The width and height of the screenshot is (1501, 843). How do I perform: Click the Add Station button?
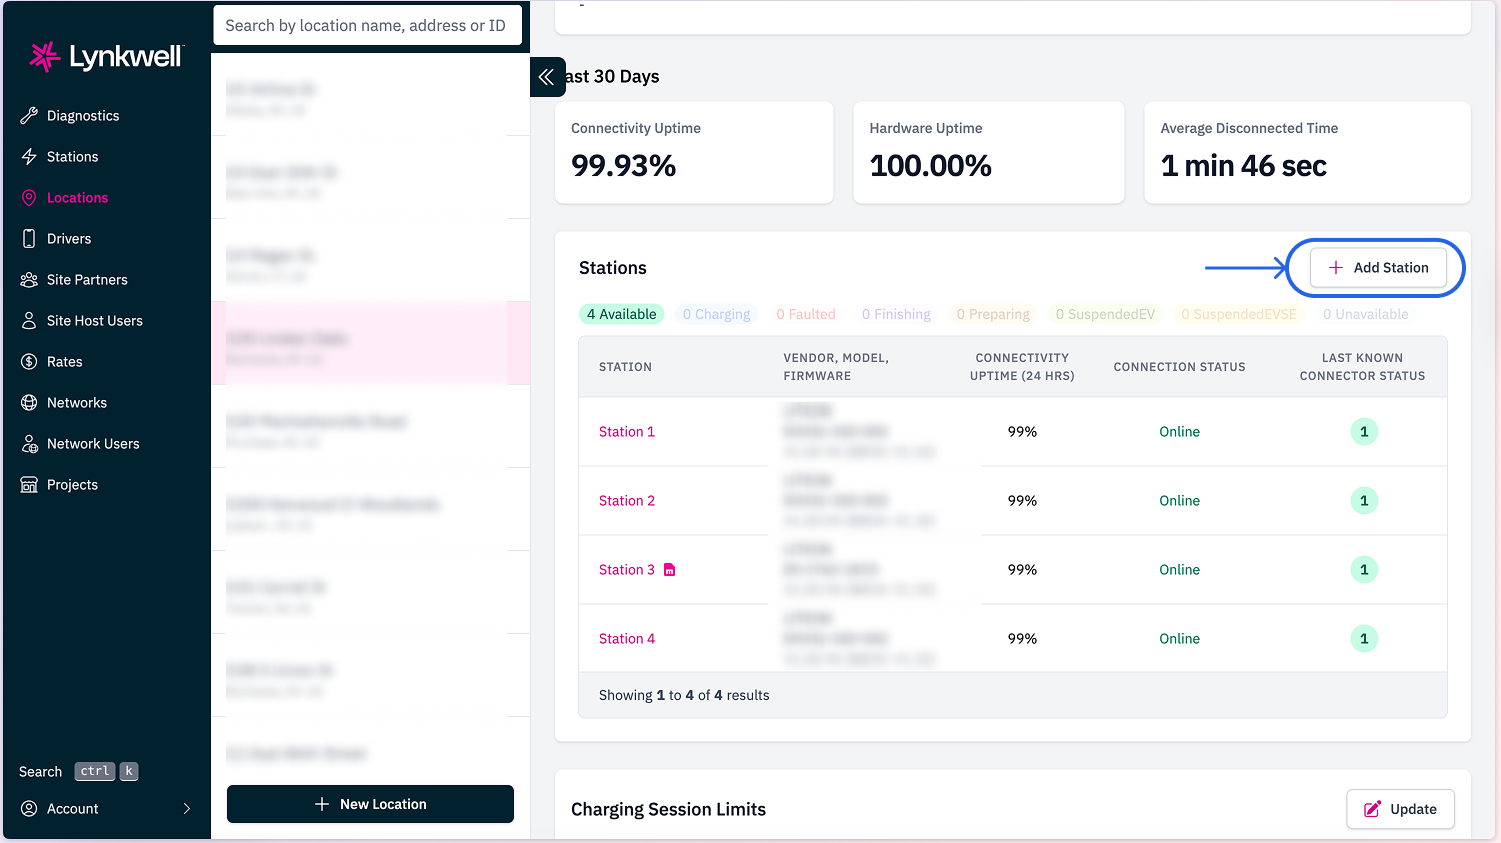coord(1377,268)
